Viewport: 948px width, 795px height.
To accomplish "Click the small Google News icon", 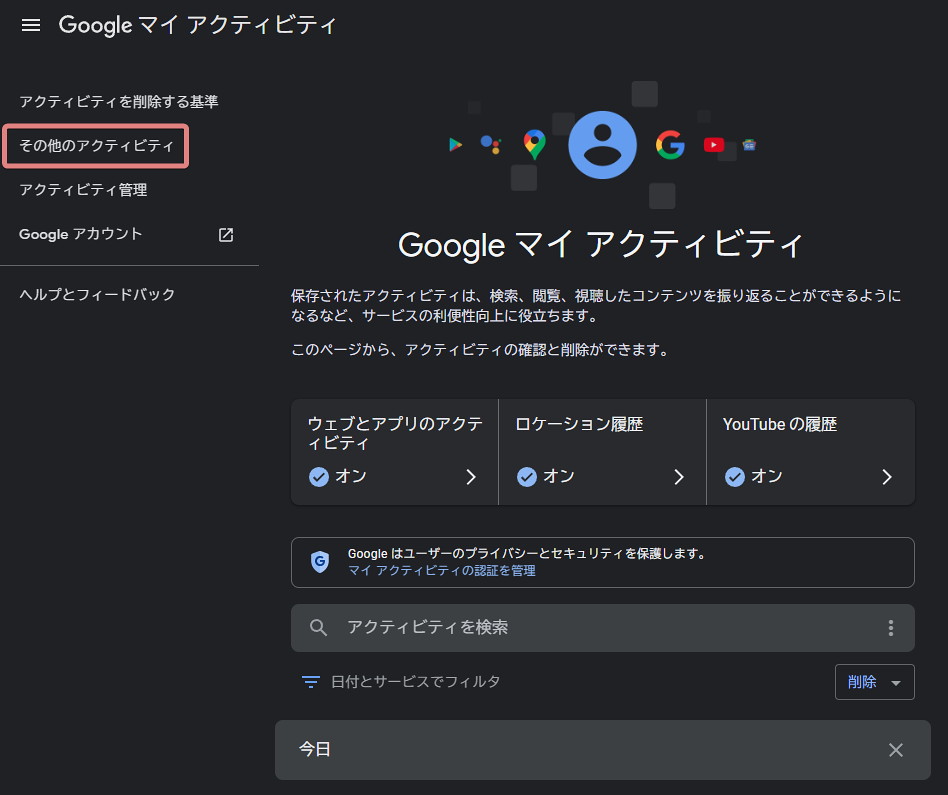I will click(x=749, y=144).
